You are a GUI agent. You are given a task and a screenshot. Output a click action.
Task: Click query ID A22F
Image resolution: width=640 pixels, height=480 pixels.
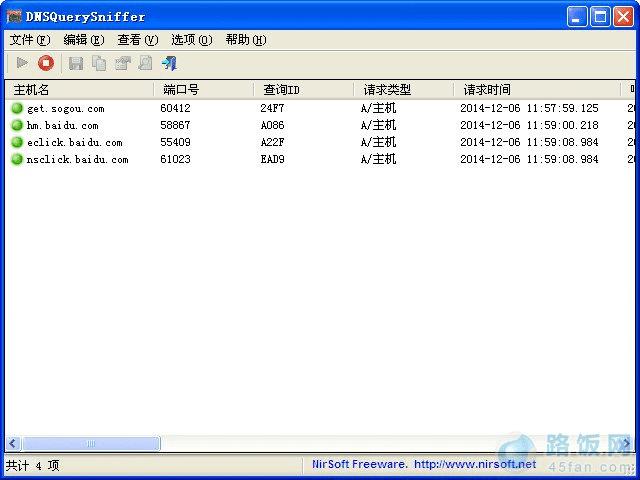[x=272, y=142]
